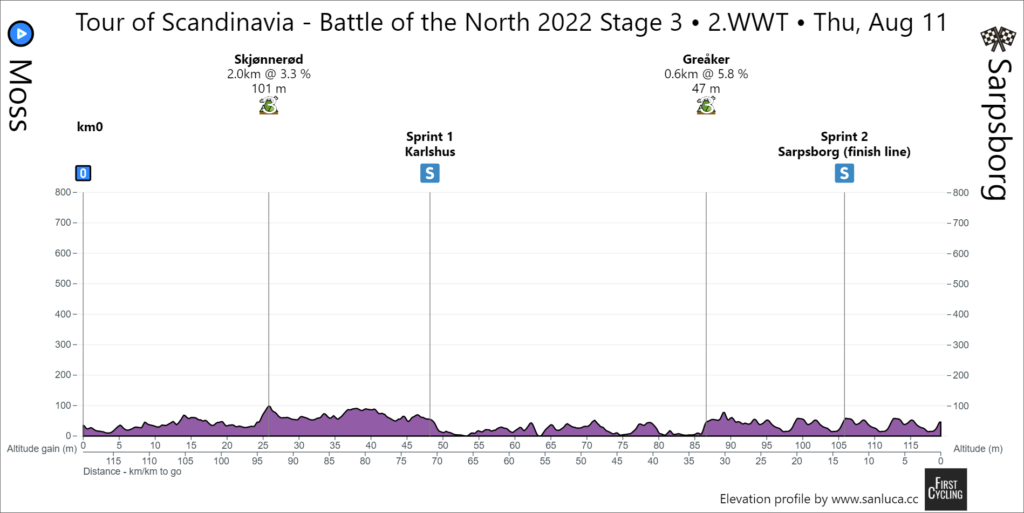
Task: Click the purple elevation peak at Skjønnerød
Action: [269, 410]
